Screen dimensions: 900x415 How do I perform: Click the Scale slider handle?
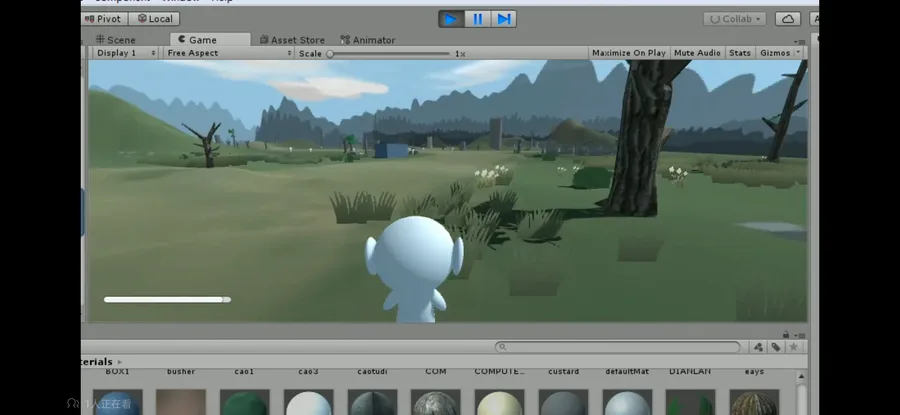[330, 54]
